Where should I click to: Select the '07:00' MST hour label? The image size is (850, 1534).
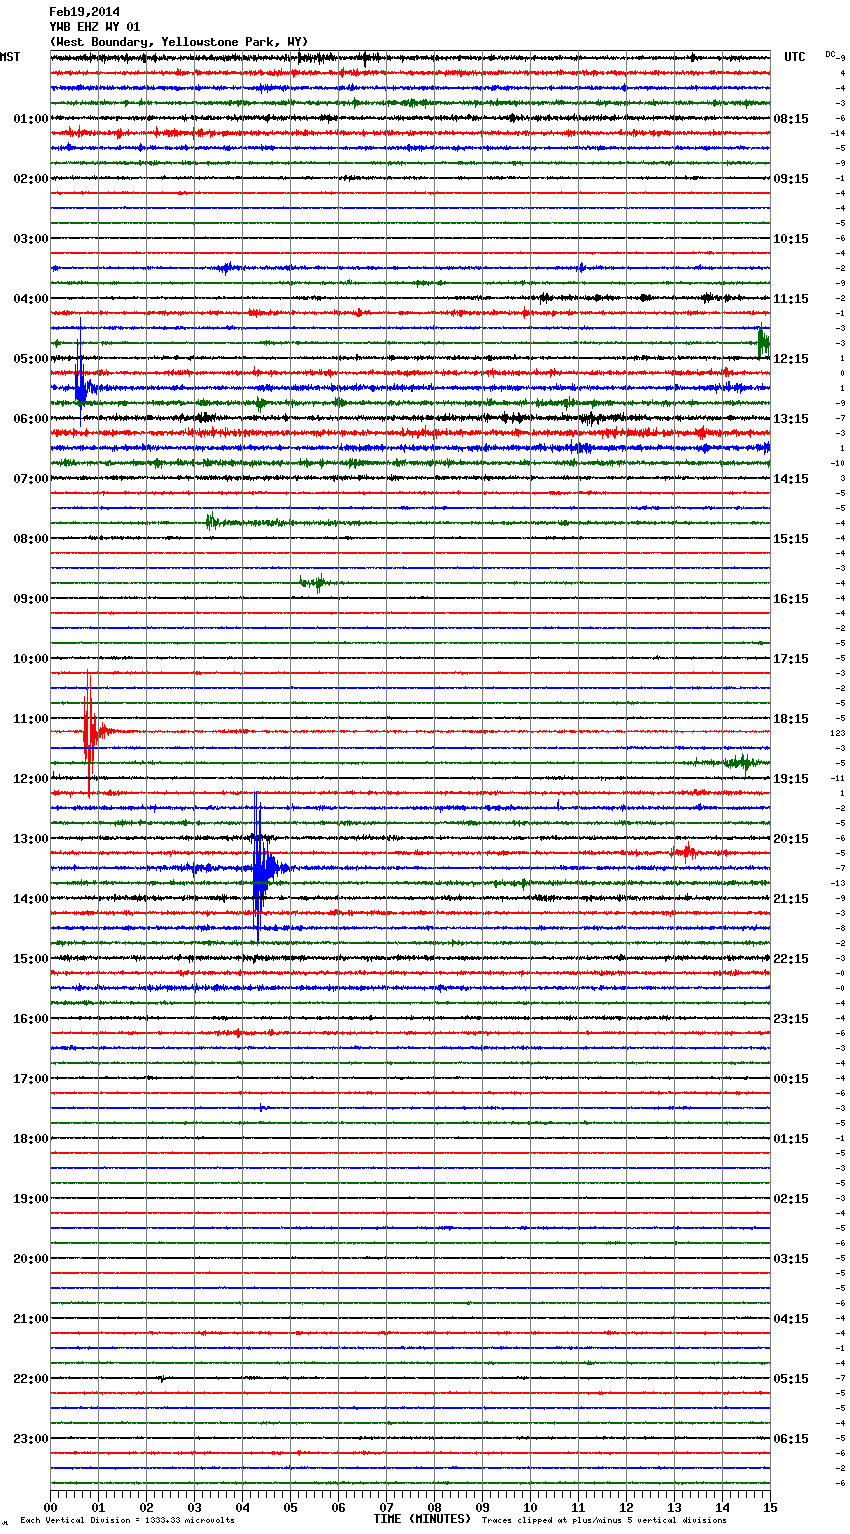[31, 479]
